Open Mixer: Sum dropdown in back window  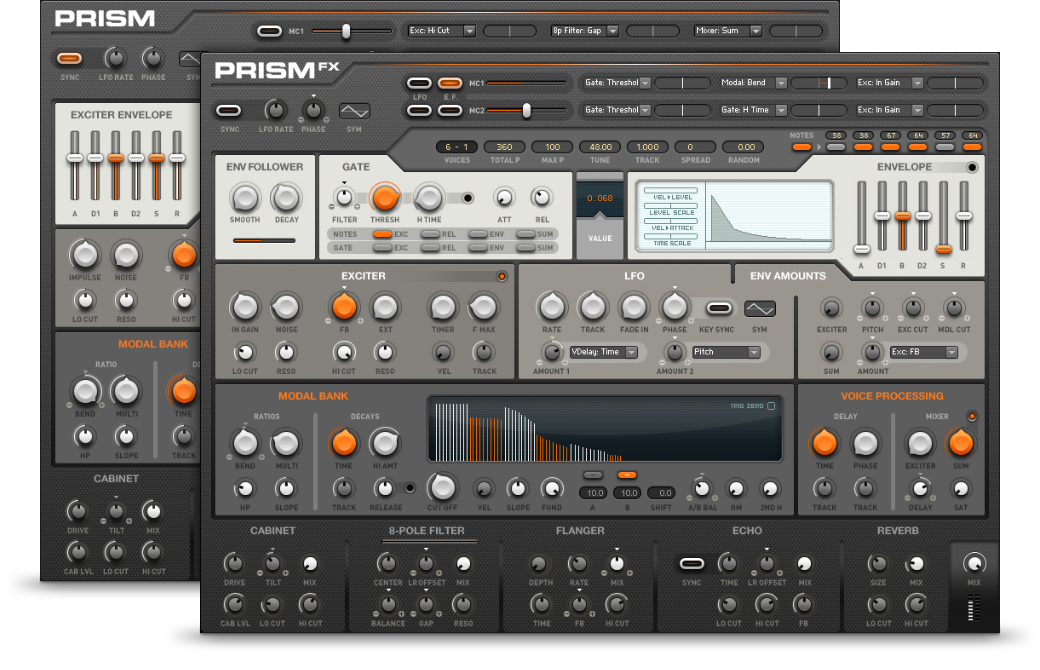pos(728,31)
